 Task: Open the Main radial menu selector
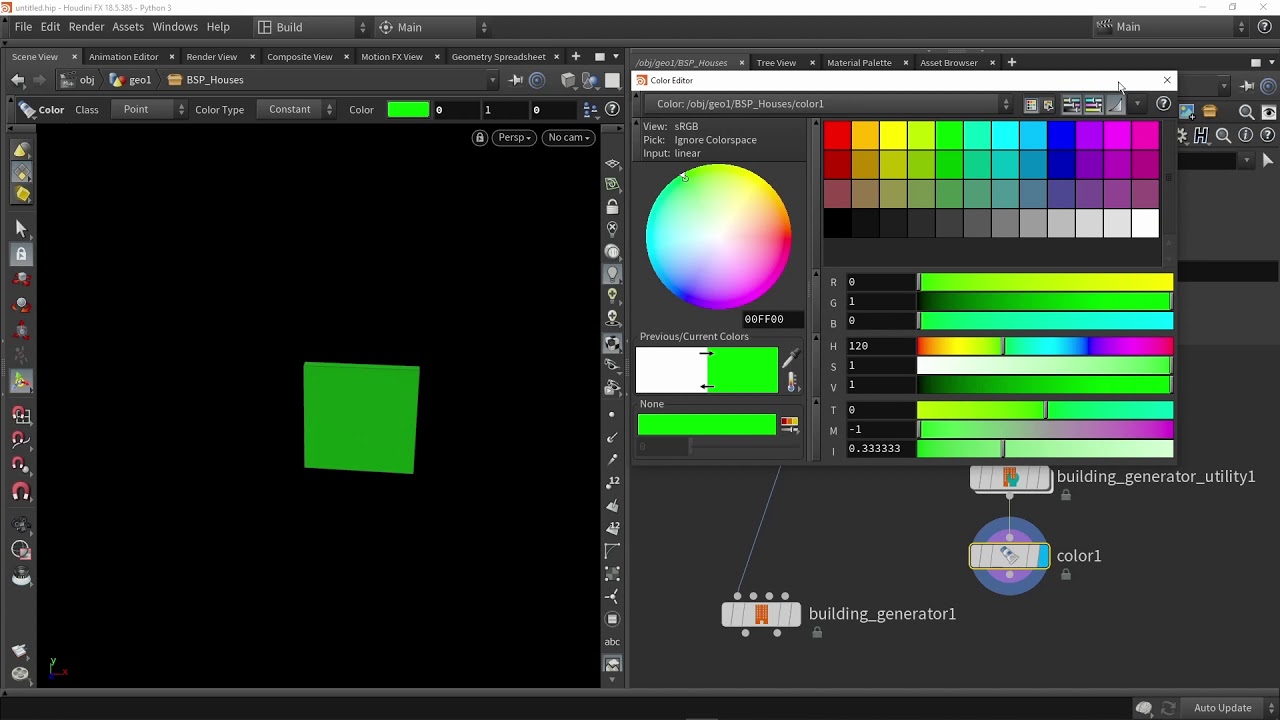click(x=433, y=27)
